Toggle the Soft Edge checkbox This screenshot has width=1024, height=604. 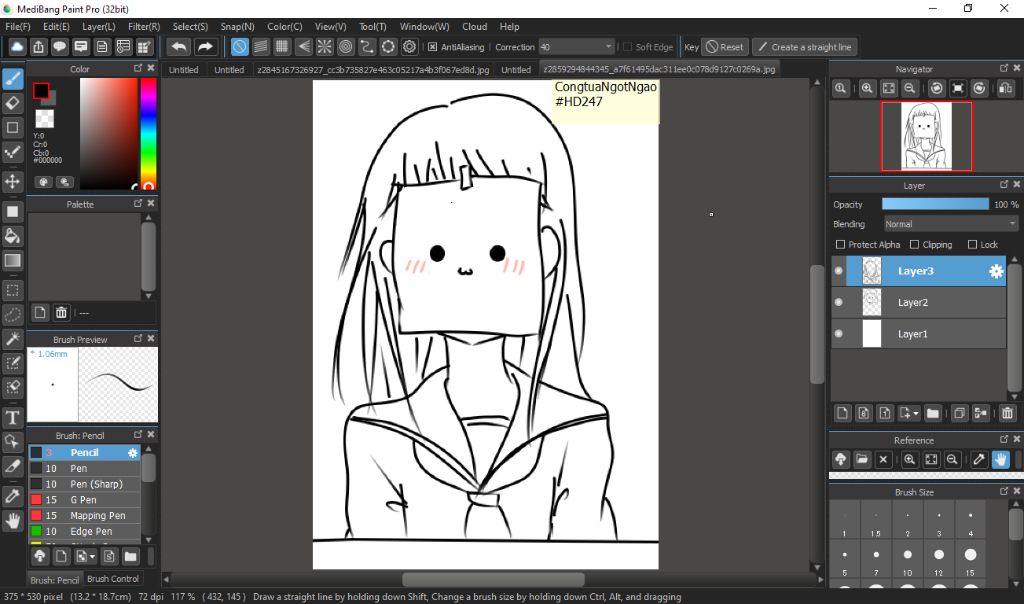coord(628,47)
